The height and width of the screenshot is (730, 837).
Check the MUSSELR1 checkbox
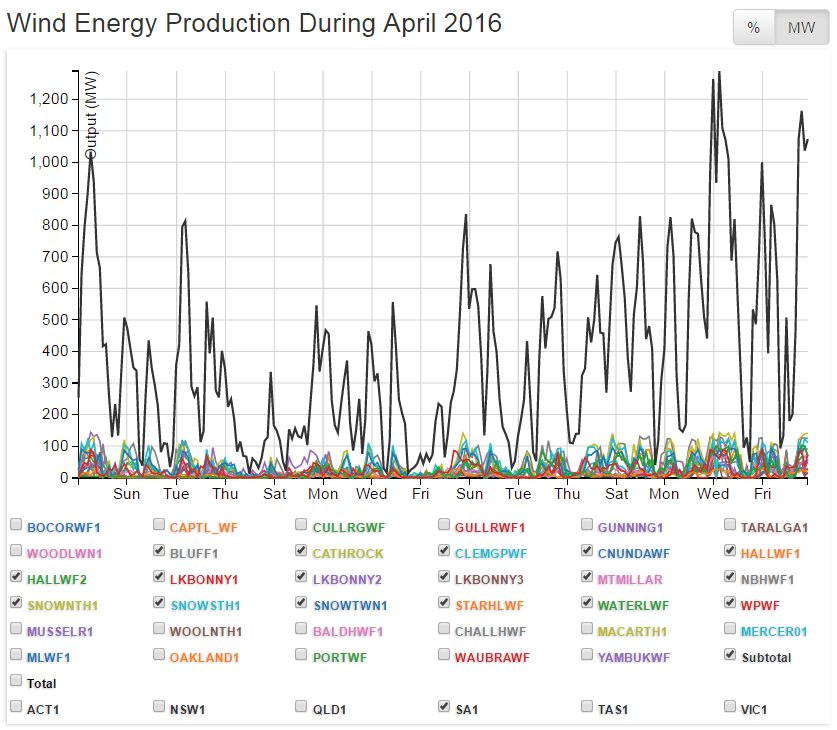[16, 627]
